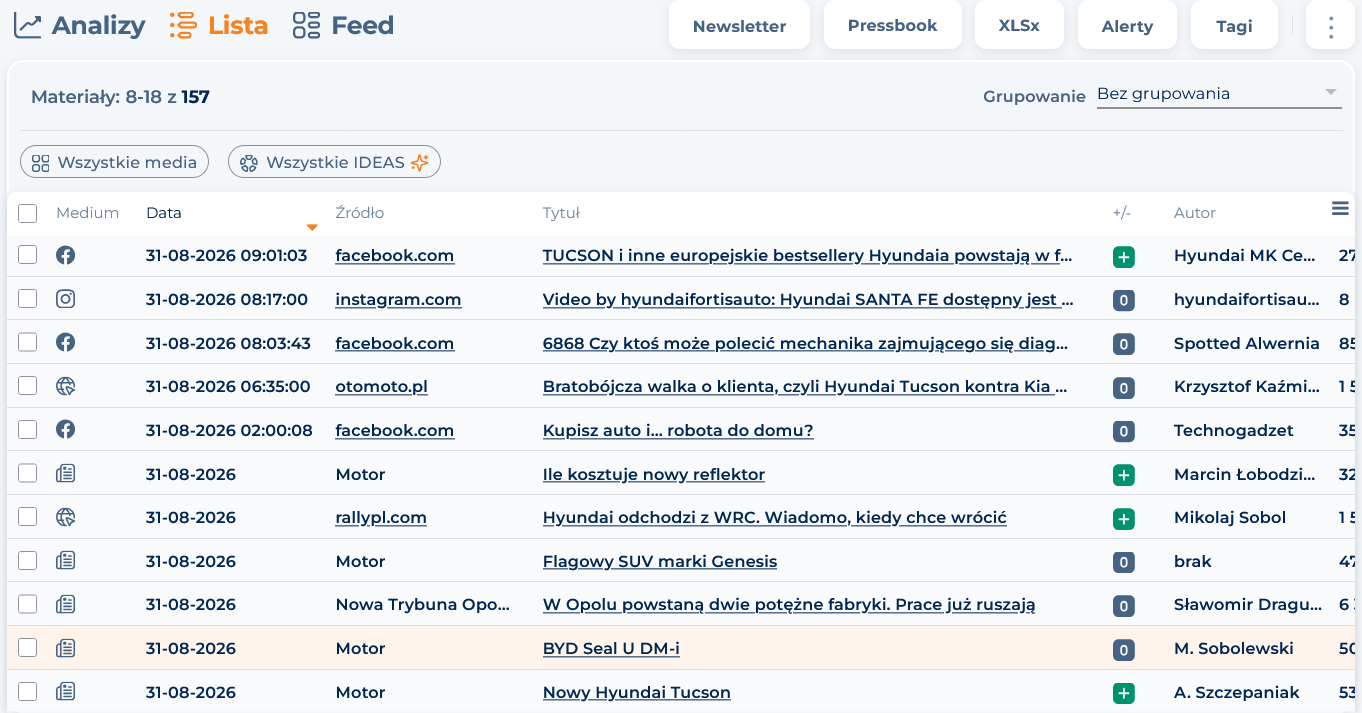Click the Wszystkie IDEAS filter chip
This screenshot has width=1362, height=713.
334,162
